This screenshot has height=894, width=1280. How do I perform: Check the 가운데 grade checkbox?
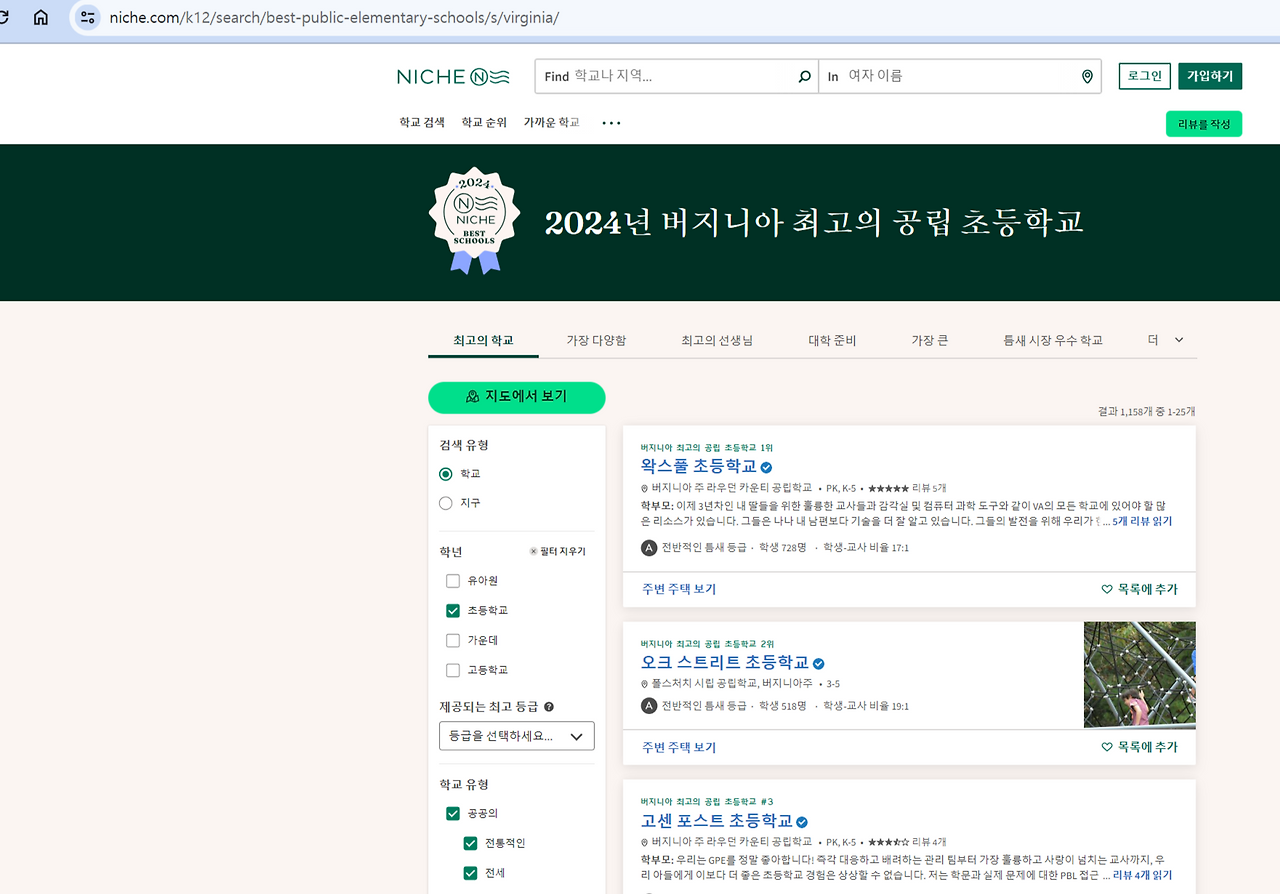[453, 641]
